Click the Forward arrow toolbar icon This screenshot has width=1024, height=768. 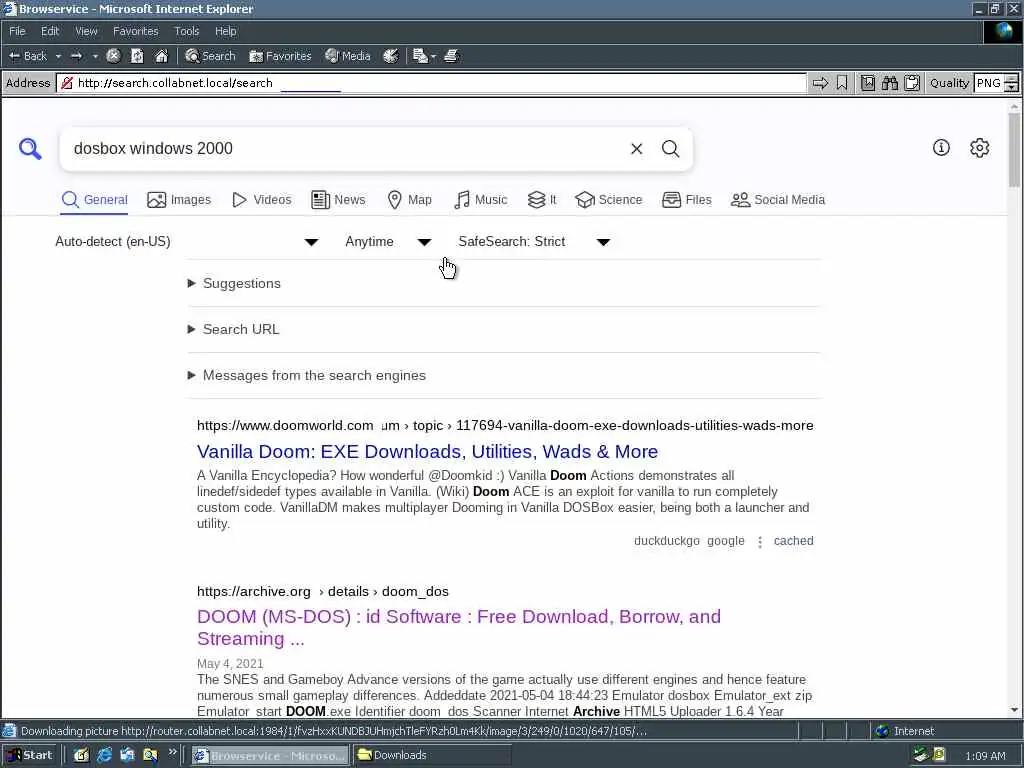click(76, 56)
